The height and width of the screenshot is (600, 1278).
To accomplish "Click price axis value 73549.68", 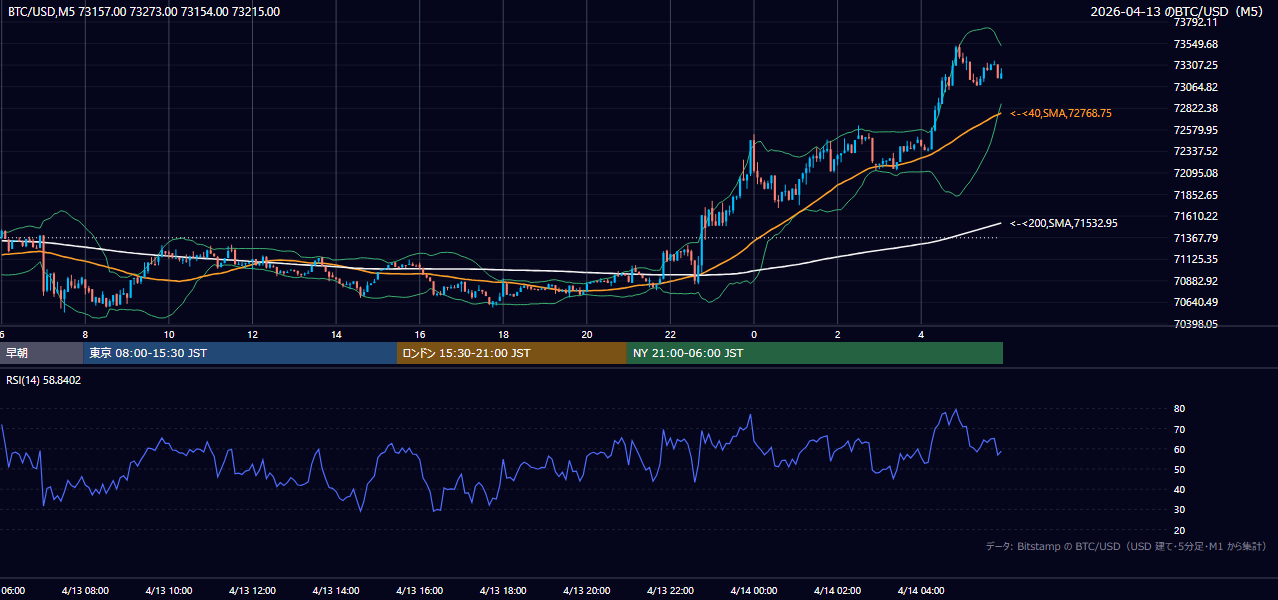I will 1195,44.
